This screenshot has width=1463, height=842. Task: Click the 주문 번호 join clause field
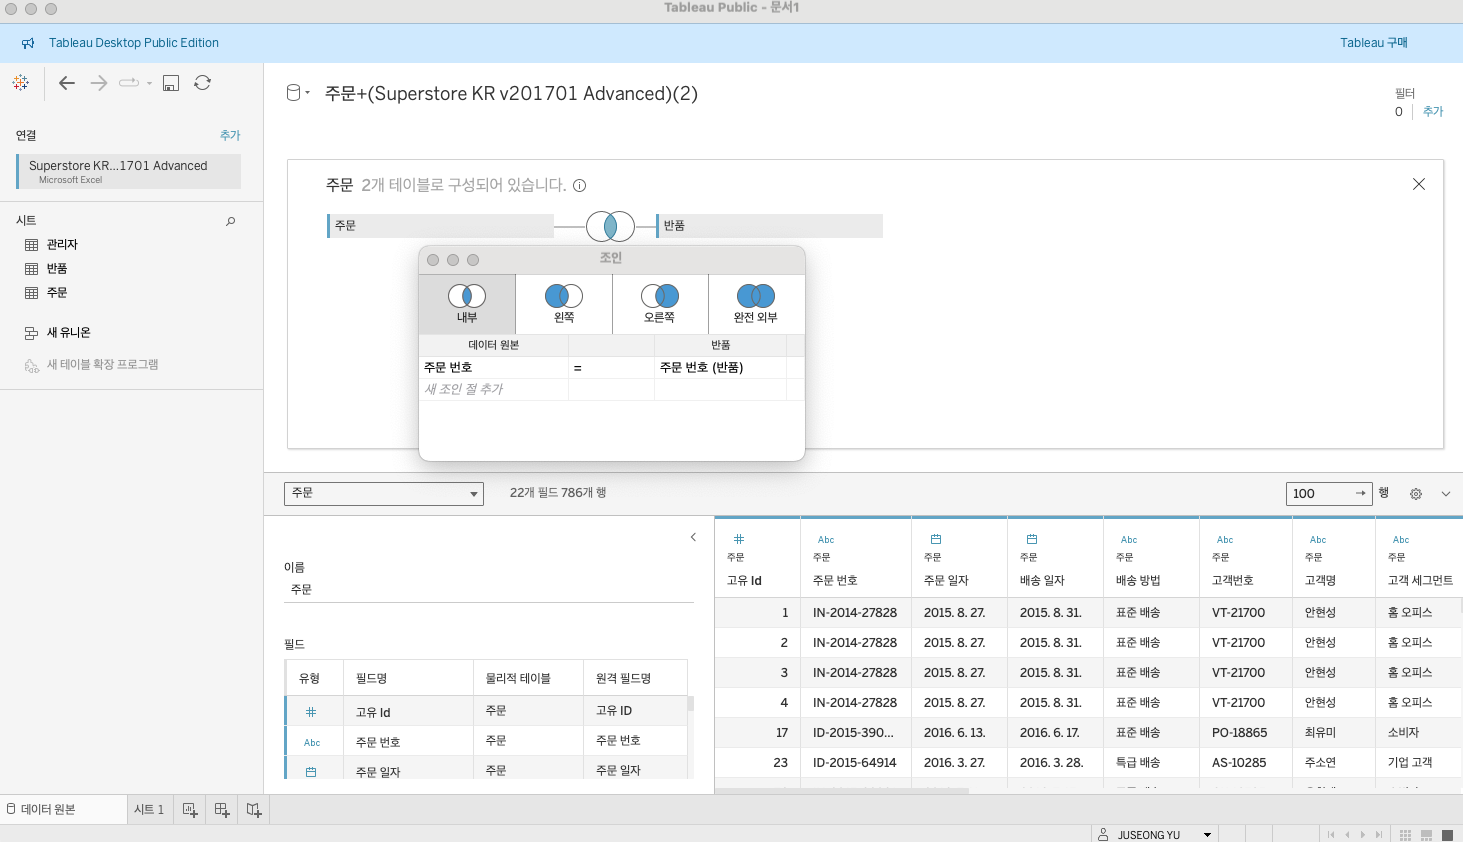click(493, 368)
